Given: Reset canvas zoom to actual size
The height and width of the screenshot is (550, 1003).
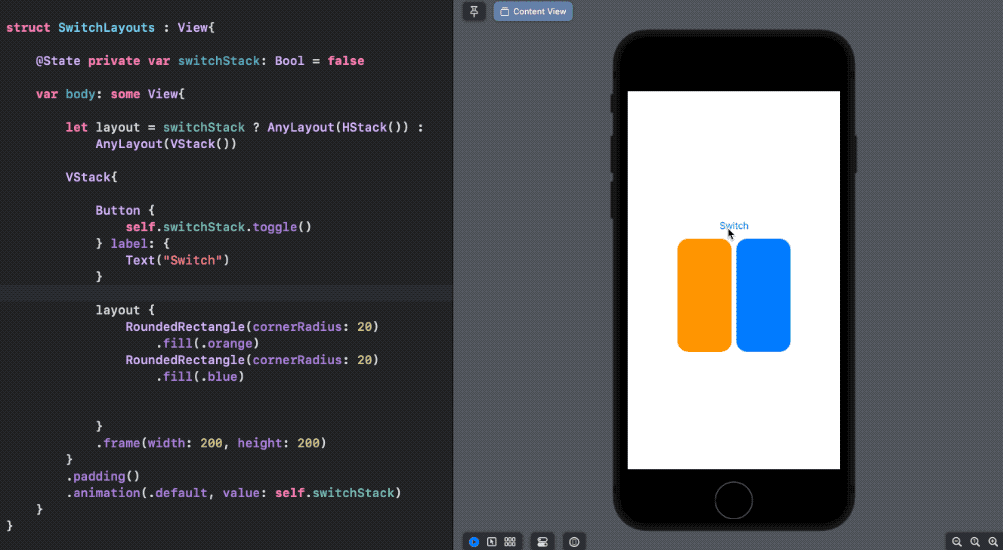Looking at the screenshot, I should [974, 542].
